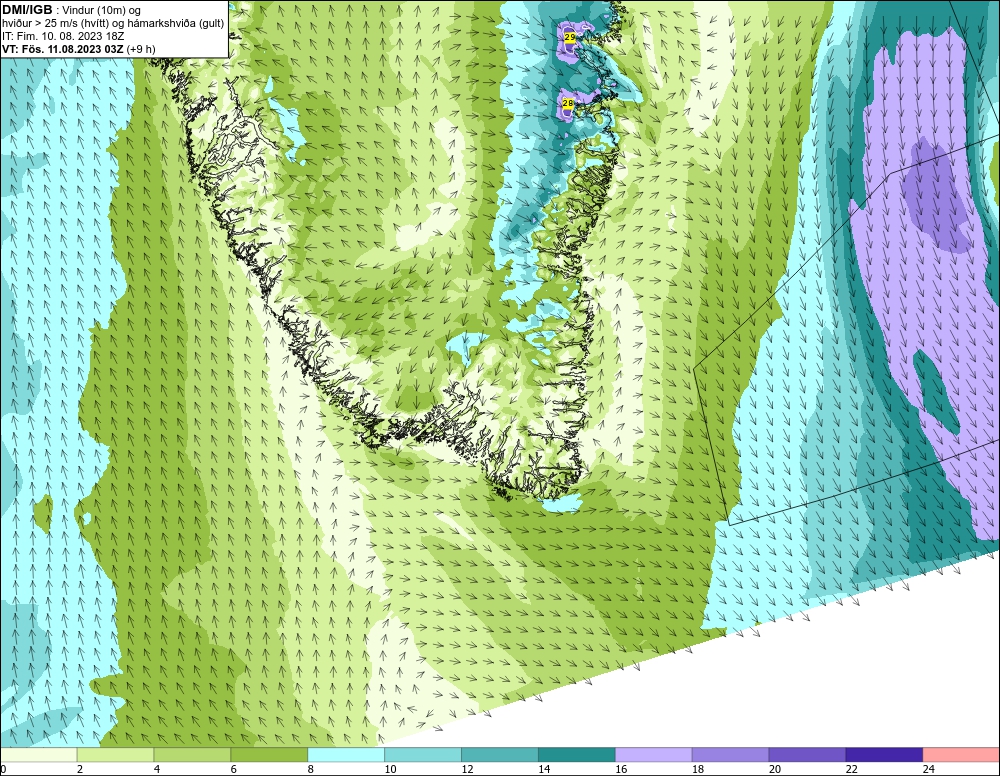
Task: Click the 12–14 m/s teal legend swatch
Action: tap(499, 755)
